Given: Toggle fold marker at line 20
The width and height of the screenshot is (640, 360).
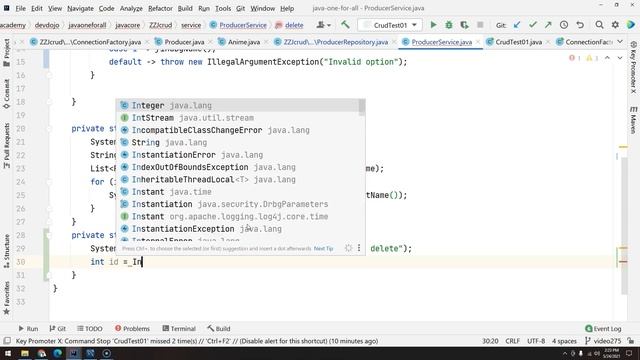Looking at the screenshot, I should pos(49,129).
